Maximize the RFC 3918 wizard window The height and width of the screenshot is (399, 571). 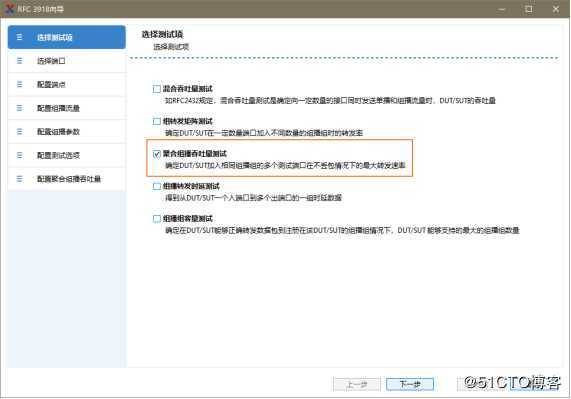coord(529,9)
